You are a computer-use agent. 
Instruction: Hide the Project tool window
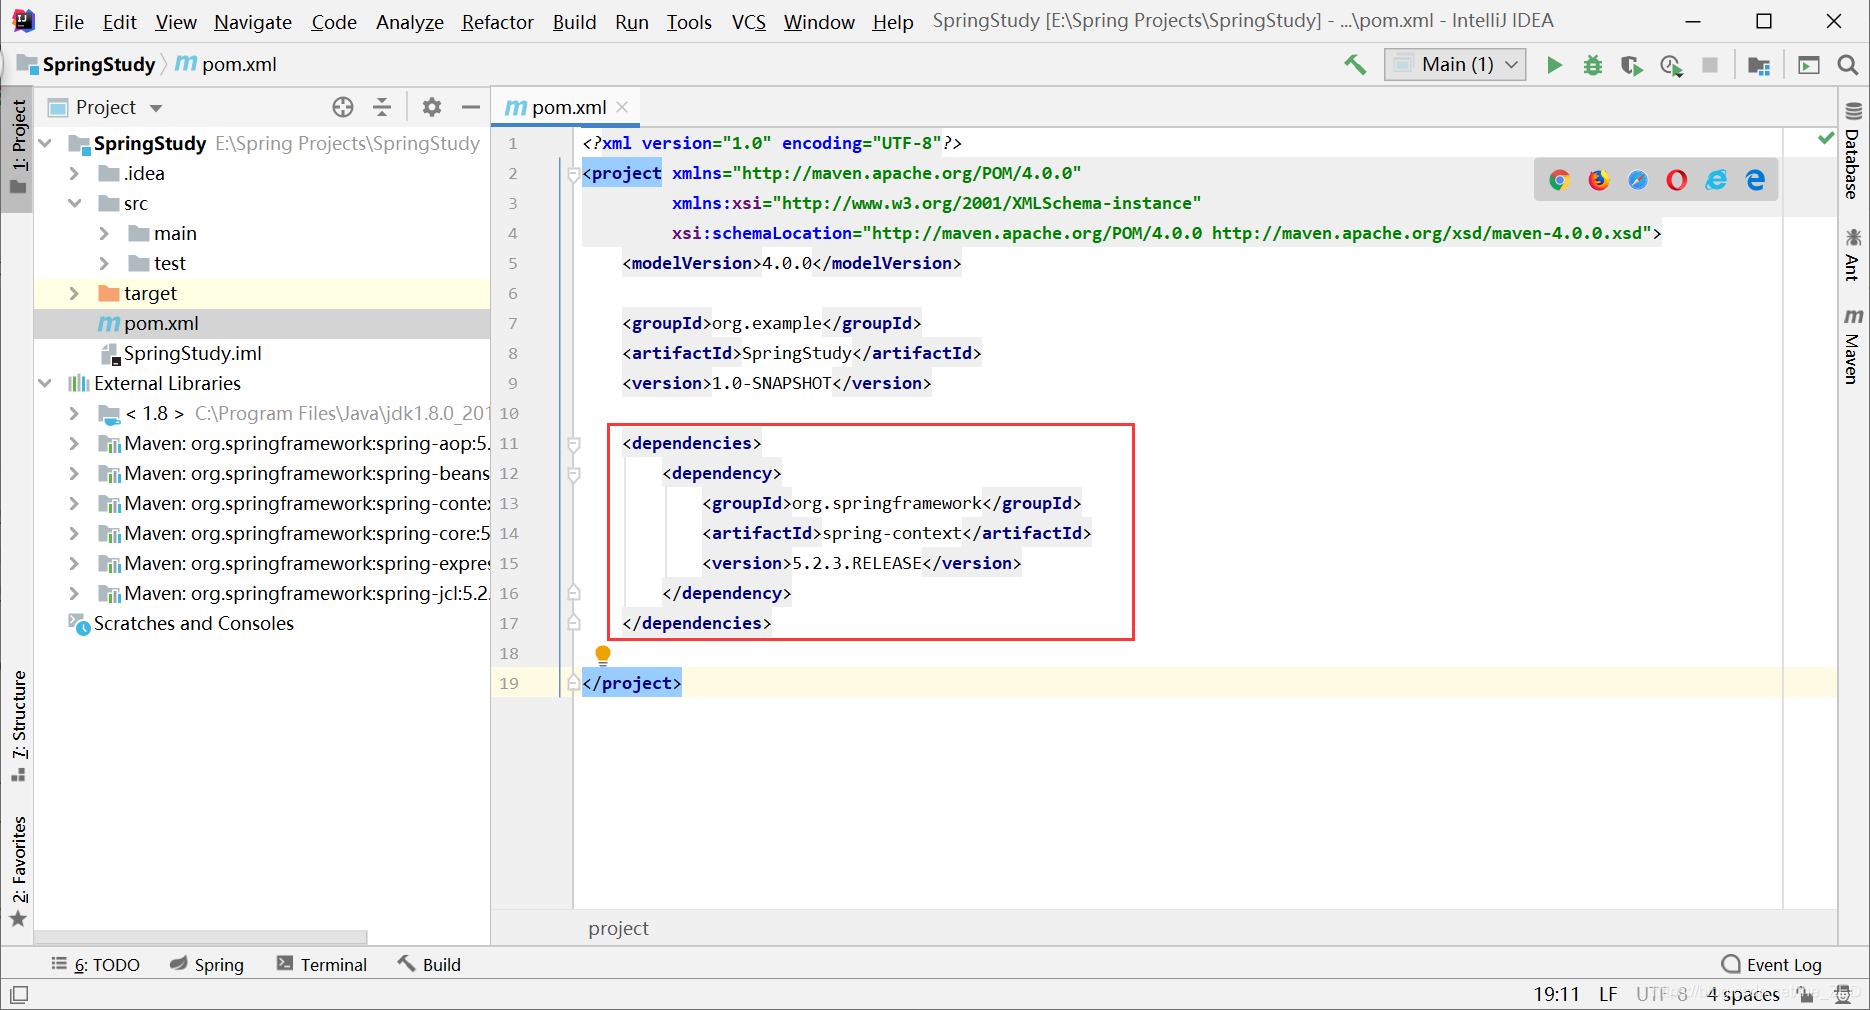(471, 107)
